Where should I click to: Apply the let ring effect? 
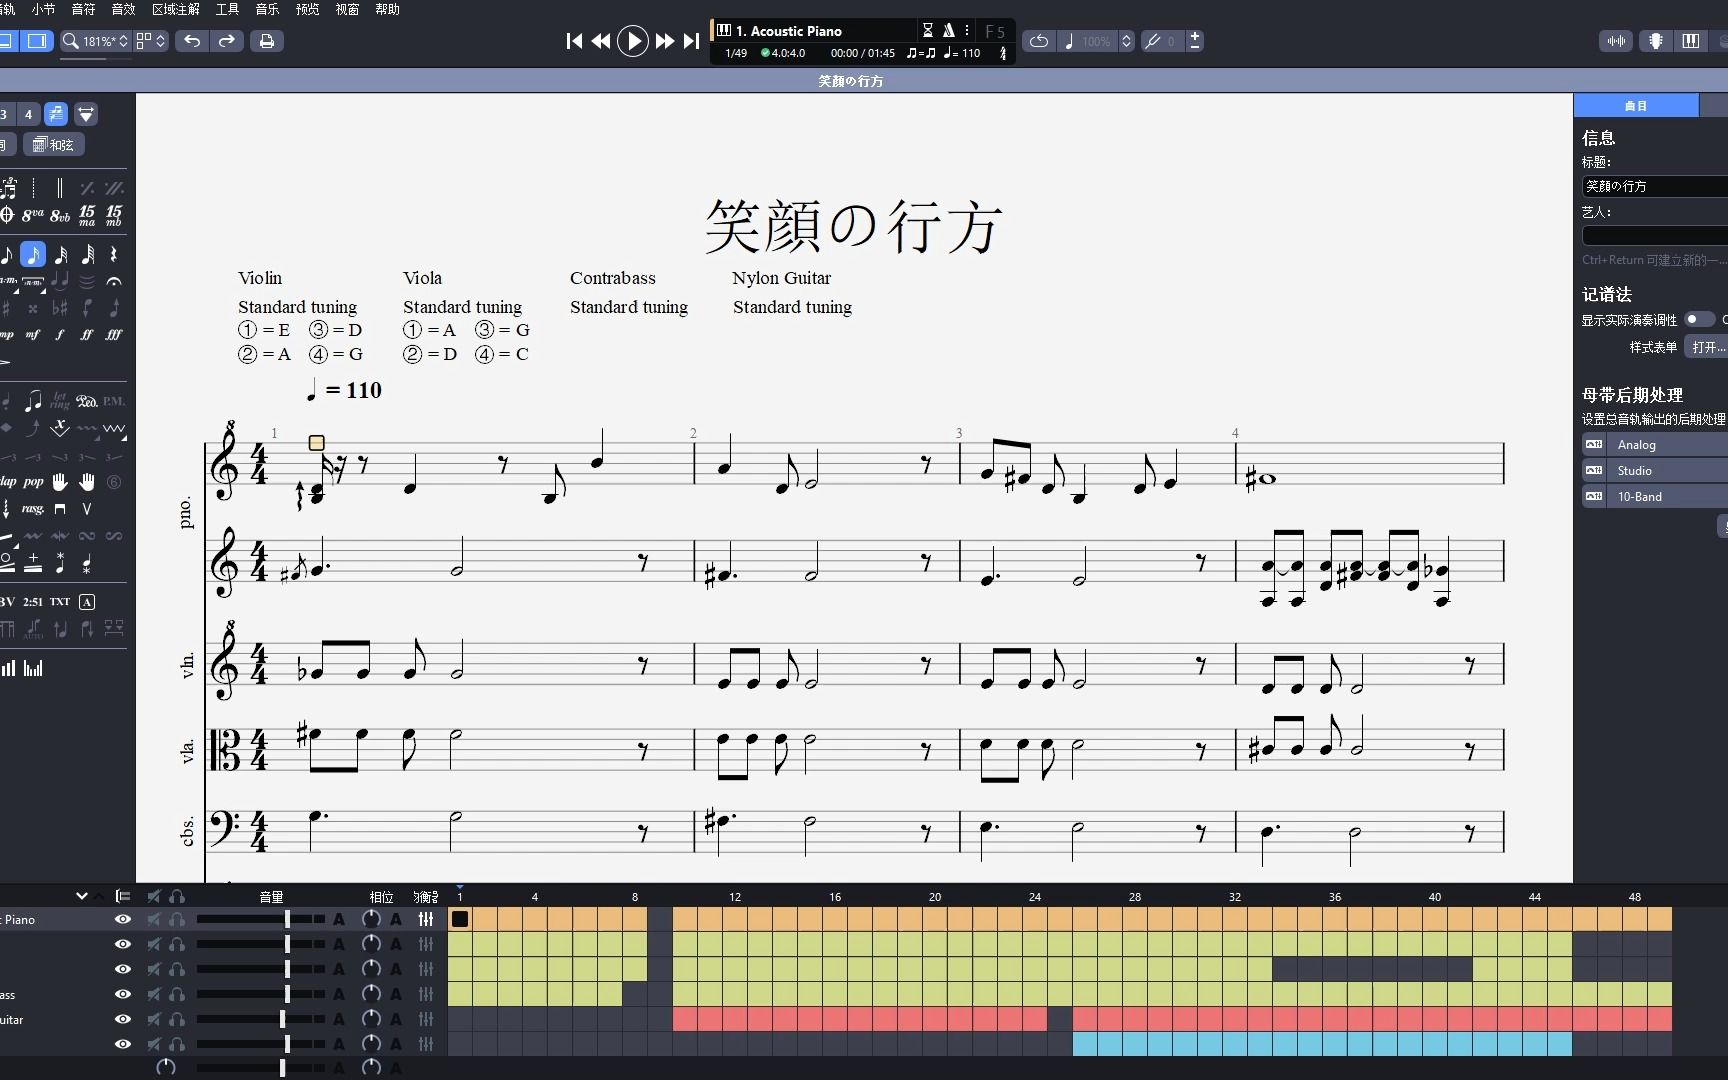[60, 401]
